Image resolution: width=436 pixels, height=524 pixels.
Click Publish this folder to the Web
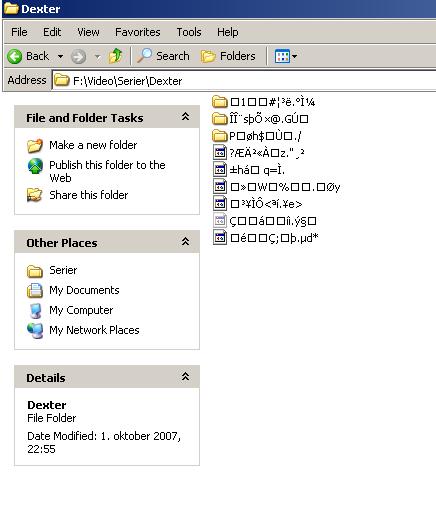107,171
